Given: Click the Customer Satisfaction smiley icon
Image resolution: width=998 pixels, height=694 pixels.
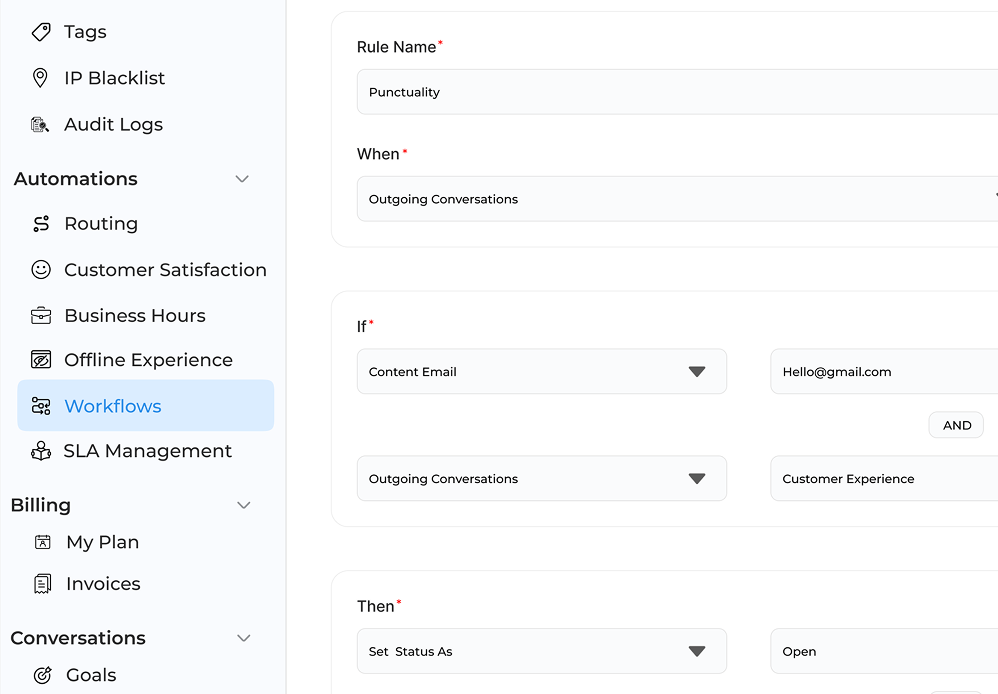Looking at the screenshot, I should coord(41,270).
